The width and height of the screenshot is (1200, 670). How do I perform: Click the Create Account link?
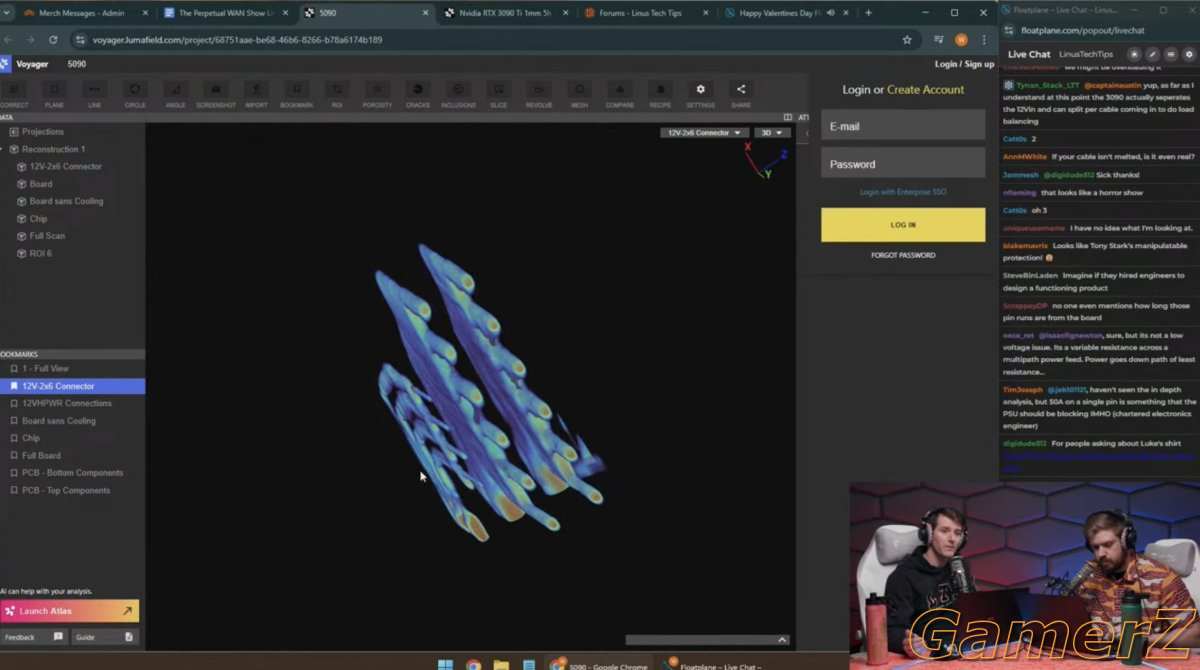tap(926, 89)
